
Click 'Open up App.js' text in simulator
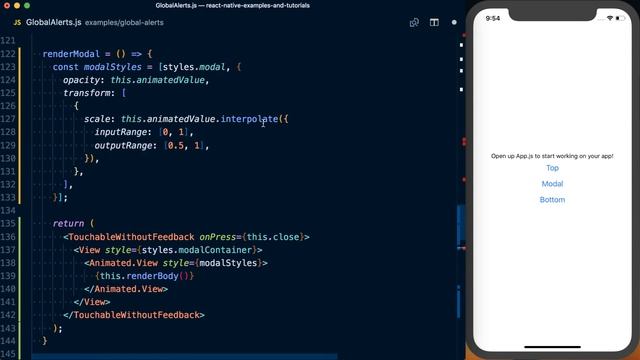pyautogui.click(x=552, y=156)
